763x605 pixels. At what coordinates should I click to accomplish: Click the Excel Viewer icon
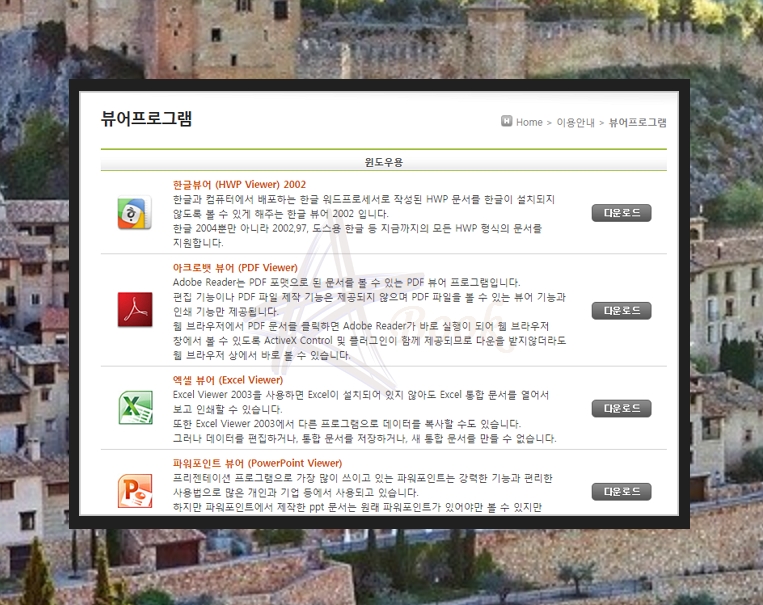coord(135,407)
